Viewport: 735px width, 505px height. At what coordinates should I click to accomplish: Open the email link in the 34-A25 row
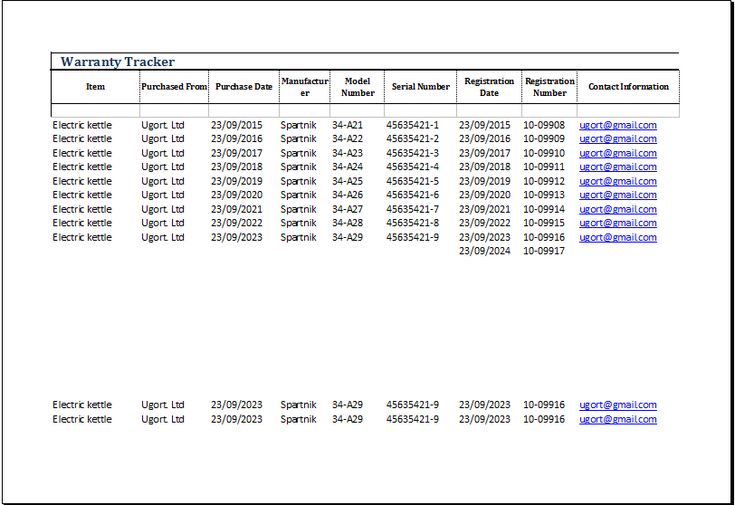(x=618, y=181)
